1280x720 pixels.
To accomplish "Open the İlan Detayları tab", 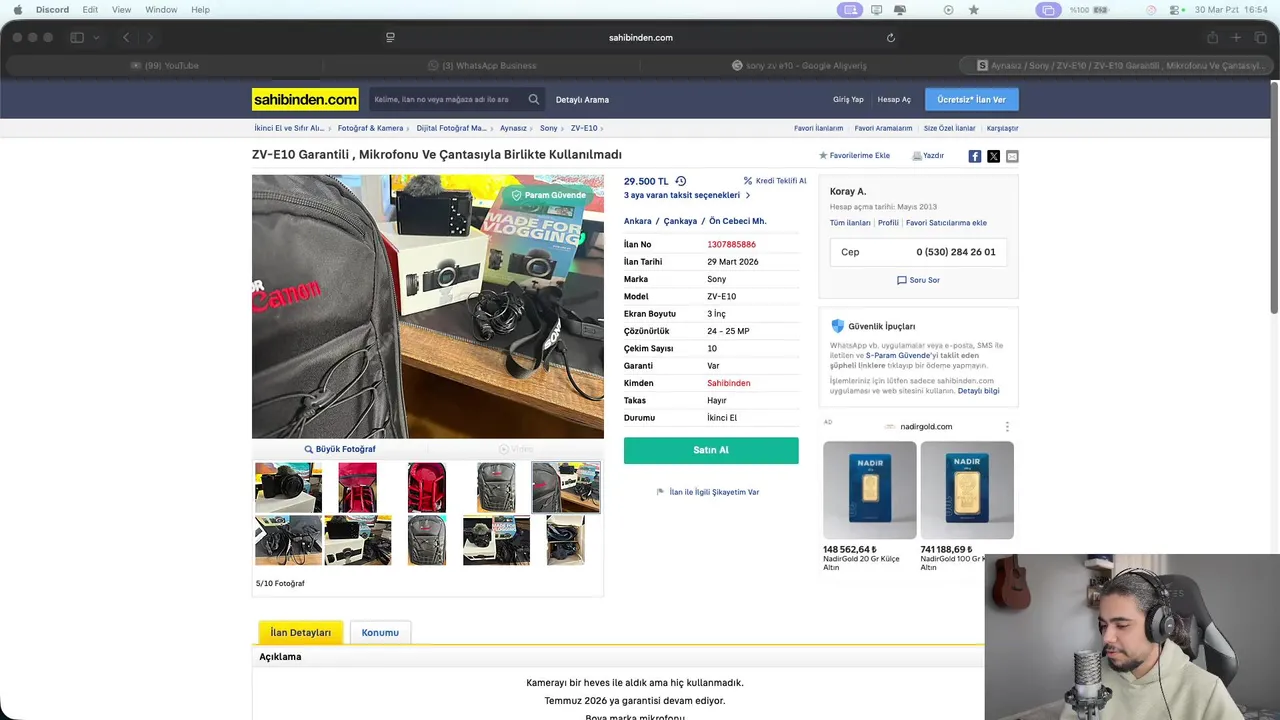I will (x=300, y=632).
